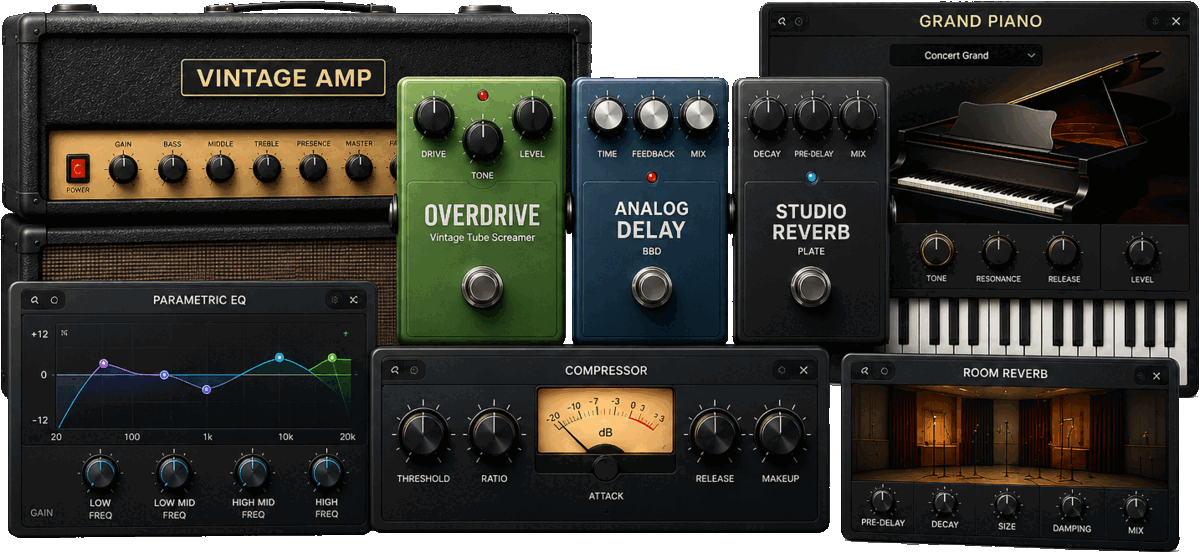Click the Middle knob on Vintage Amp
This screenshot has height=553, width=1200.
[220, 169]
